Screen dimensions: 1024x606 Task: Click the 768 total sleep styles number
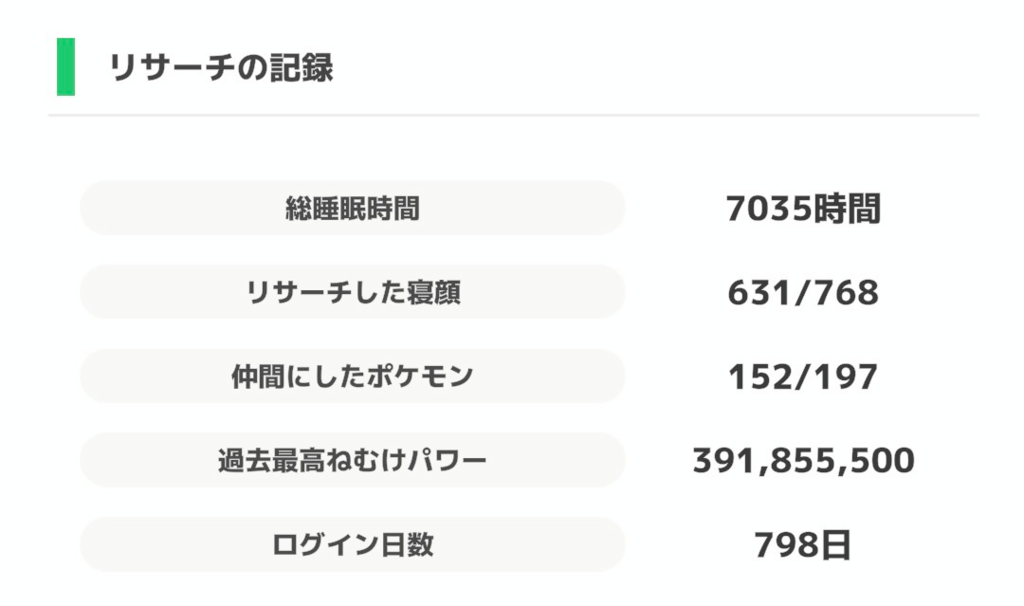848,293
